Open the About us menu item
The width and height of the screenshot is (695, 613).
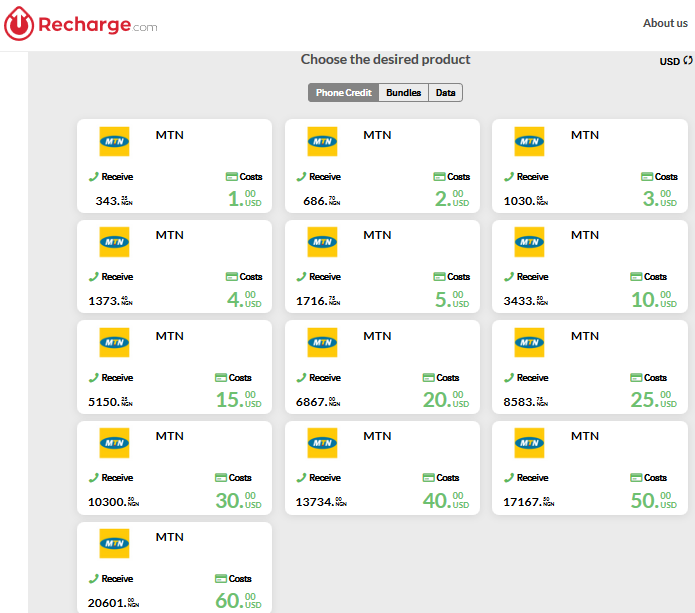[x=665, y=23]
